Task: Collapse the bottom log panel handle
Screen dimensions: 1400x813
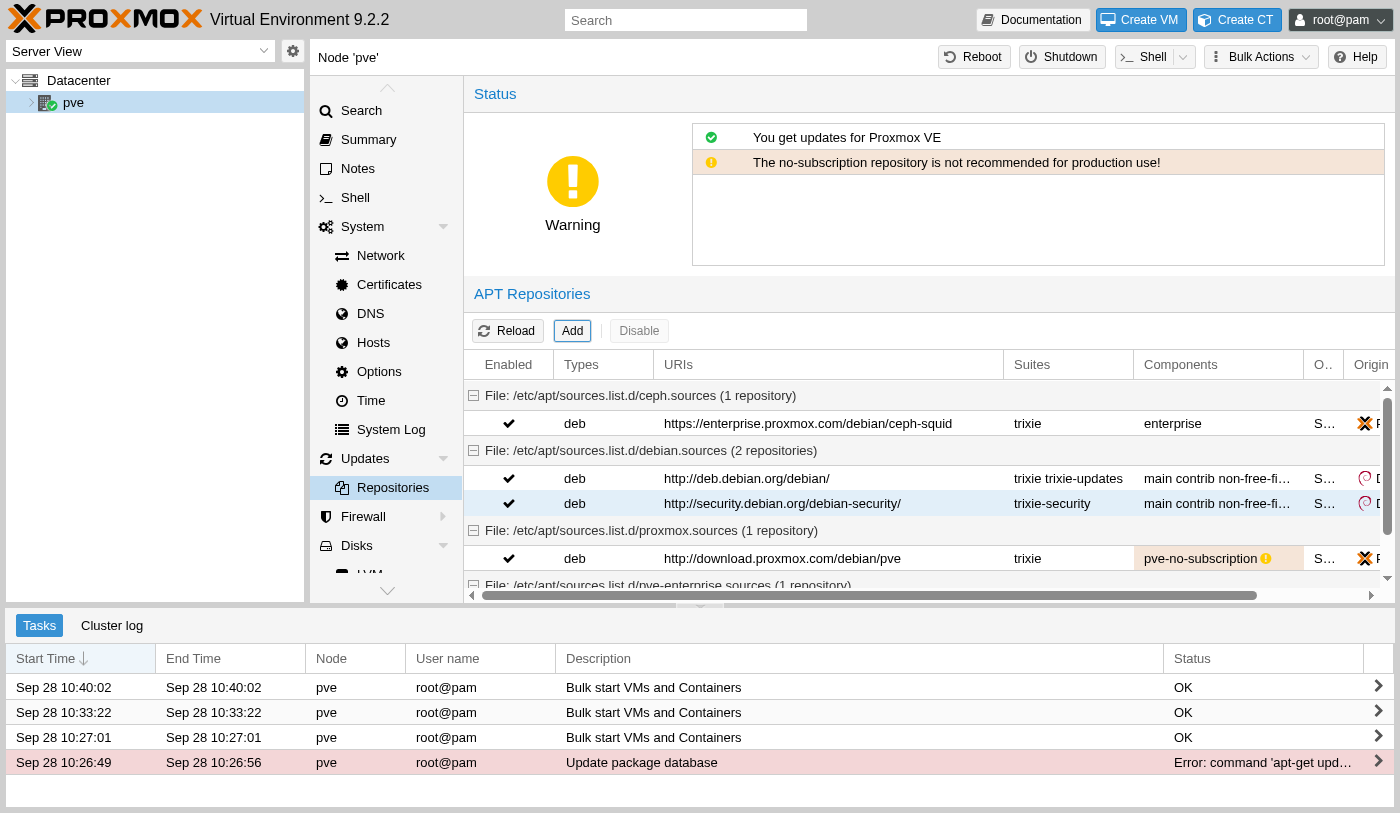Action: tap(700, 605)
